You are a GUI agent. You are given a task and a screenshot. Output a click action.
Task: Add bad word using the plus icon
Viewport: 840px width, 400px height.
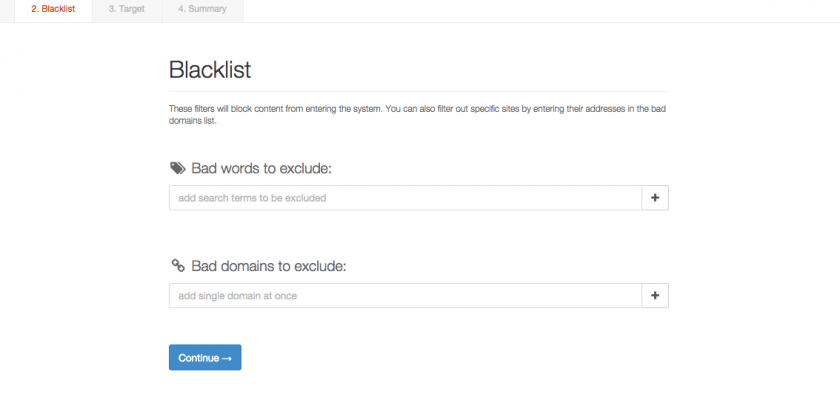[655, 198]
